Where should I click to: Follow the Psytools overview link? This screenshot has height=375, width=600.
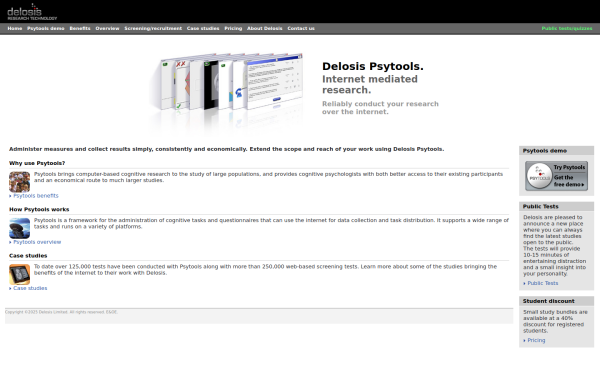(x=37, y=242)
